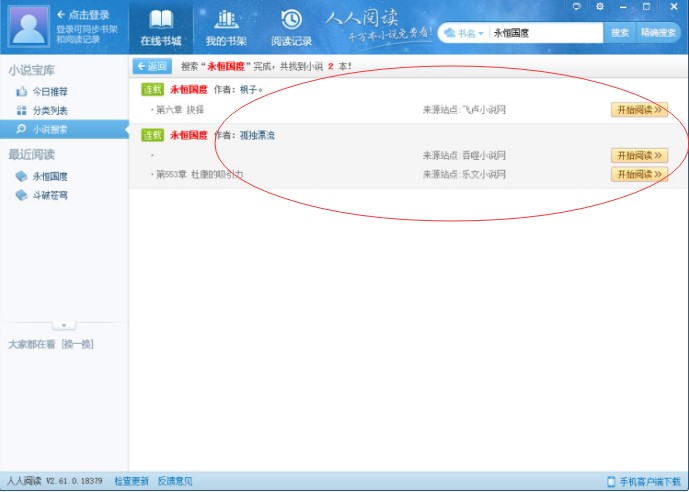Open the 阅读记录 reading history tab
689x492 pixels.
point(291,28)
